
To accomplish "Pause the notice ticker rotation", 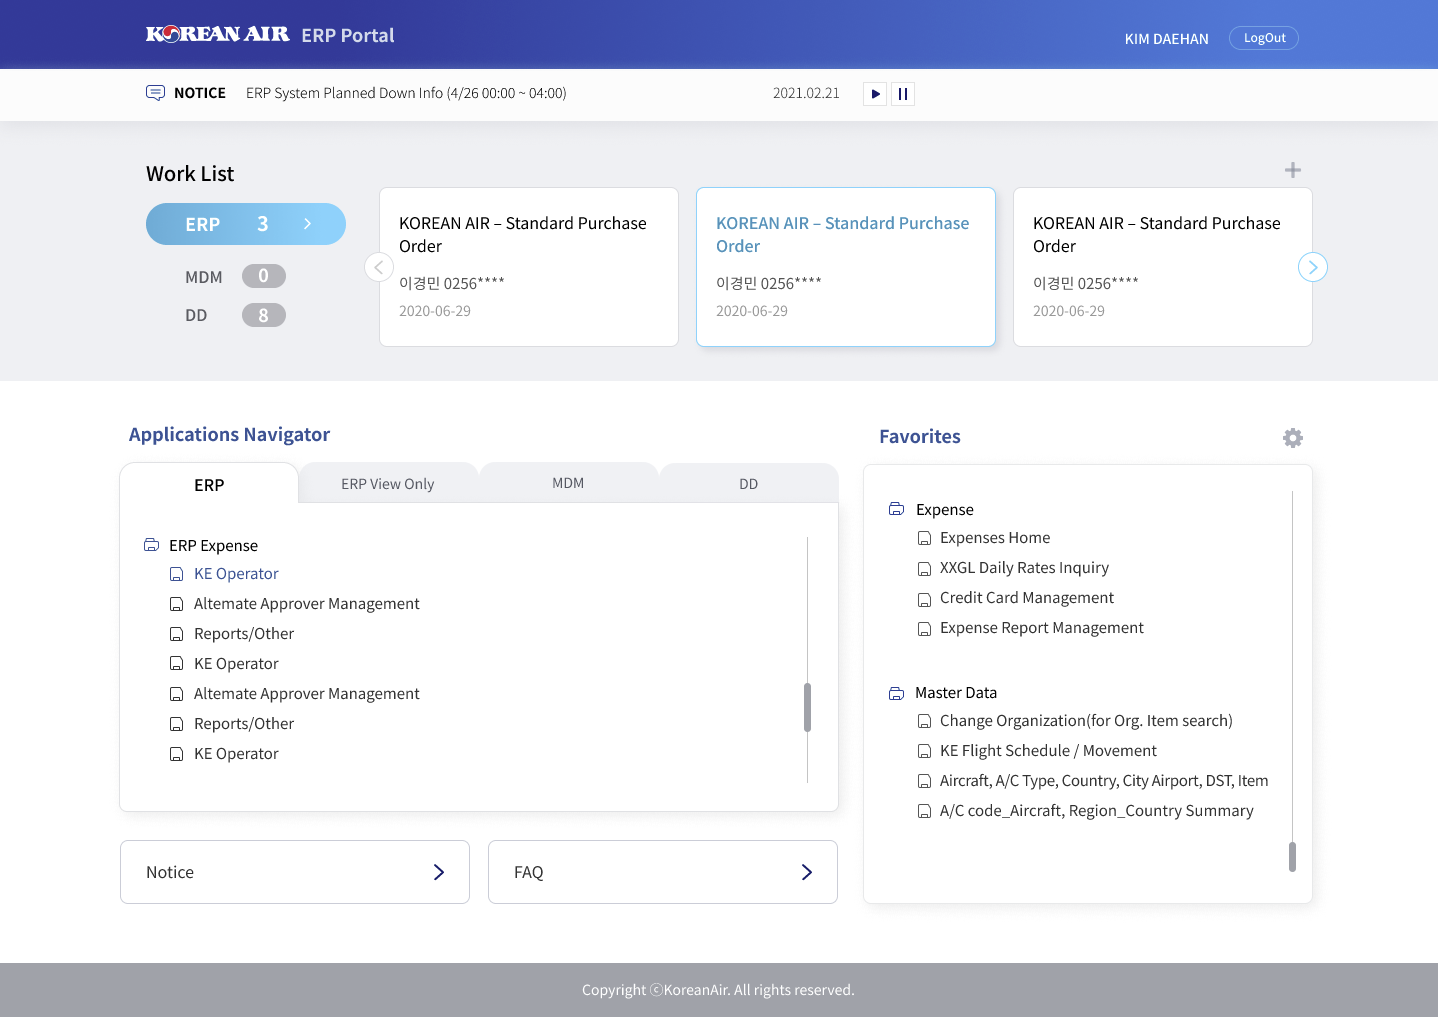I will 903,94.
